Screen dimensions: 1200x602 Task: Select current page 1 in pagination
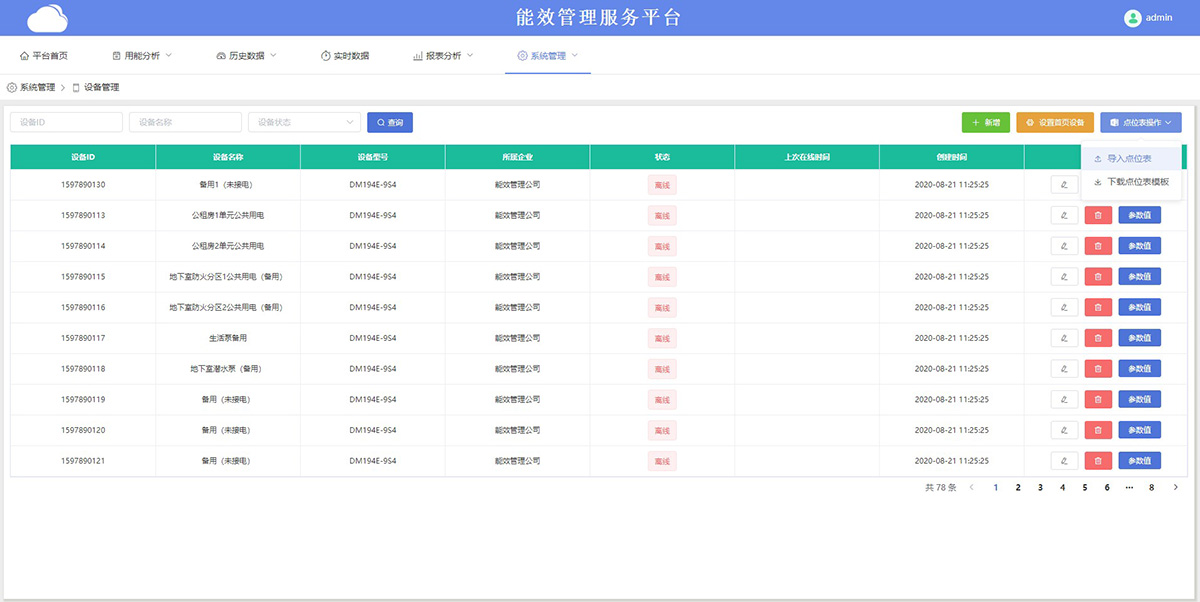996,488
